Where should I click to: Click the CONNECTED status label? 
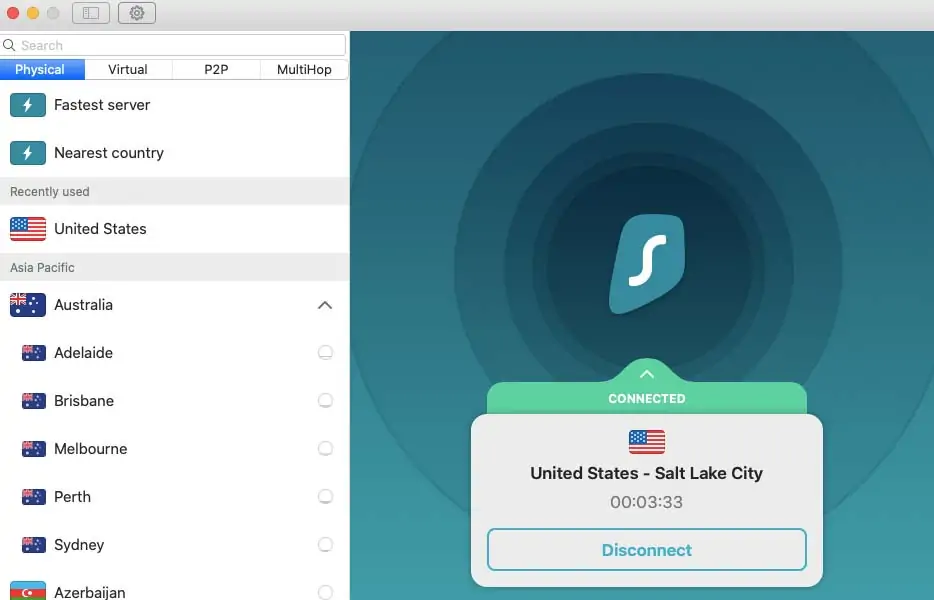click(647, 399)
